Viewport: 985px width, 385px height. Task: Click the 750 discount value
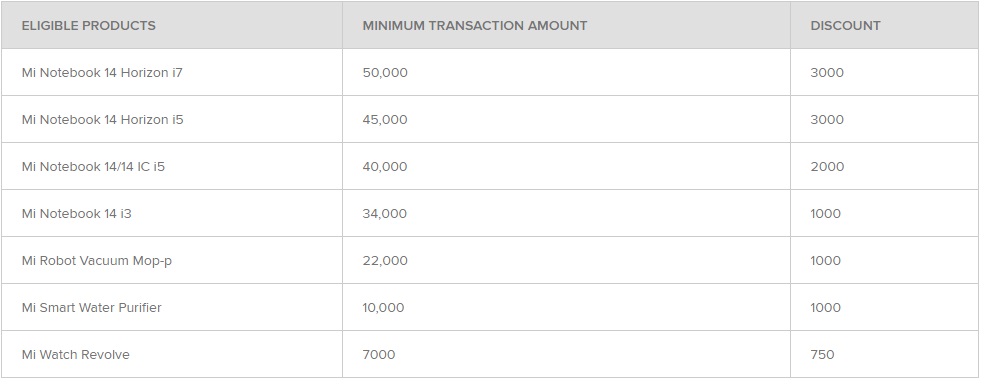click(x=822, y=355)
